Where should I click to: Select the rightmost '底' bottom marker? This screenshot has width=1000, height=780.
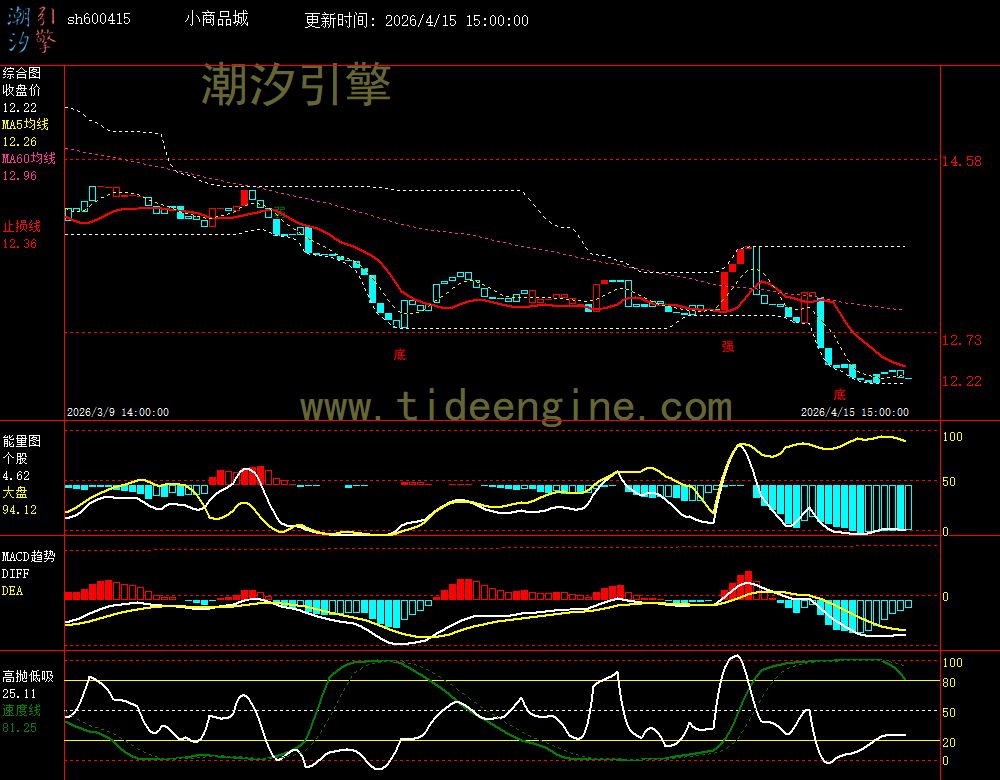(x=838, y=394)
